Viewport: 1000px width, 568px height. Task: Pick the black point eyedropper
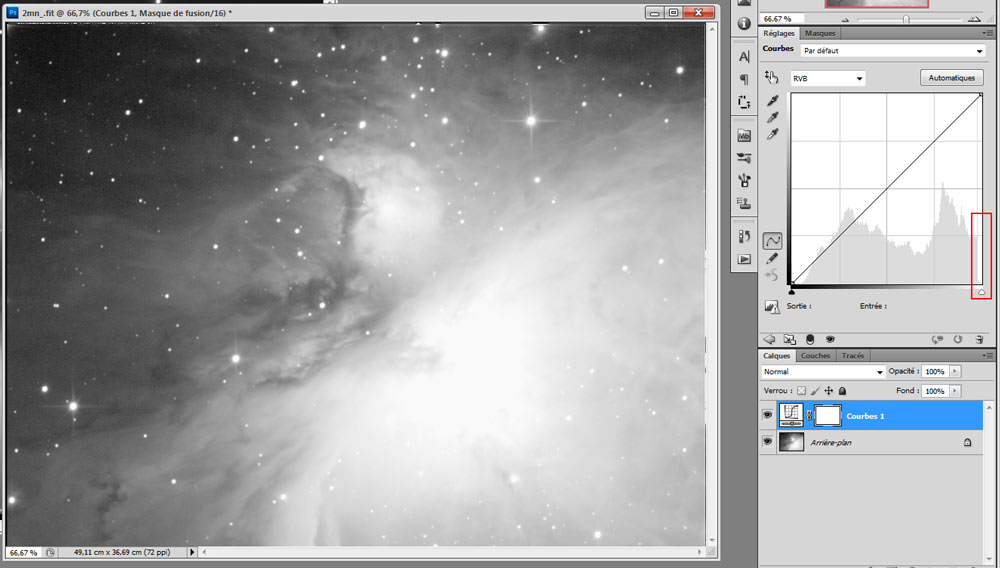coord(772,101)
